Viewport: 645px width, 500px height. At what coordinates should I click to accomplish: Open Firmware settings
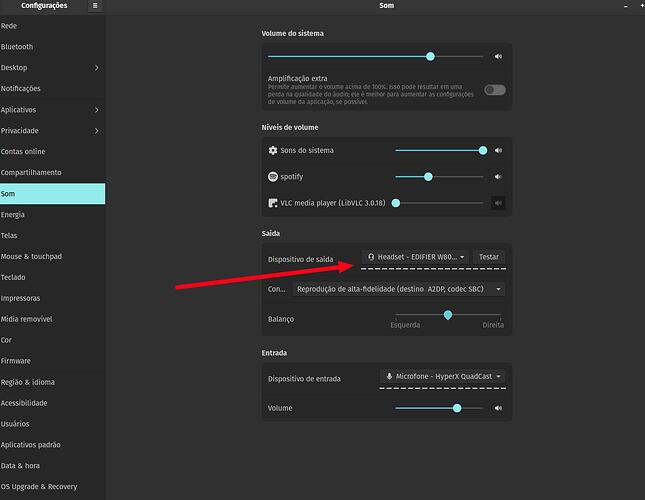53,361
